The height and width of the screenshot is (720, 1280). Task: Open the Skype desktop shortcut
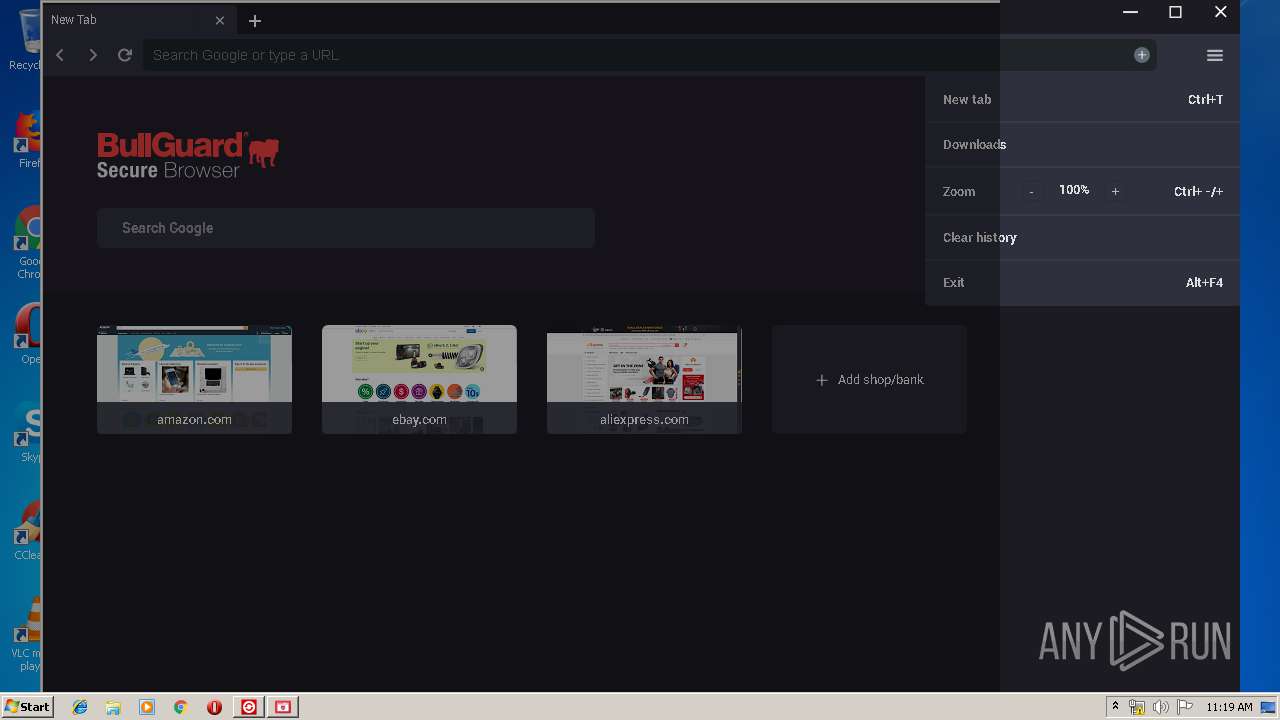(x=27, y=433)
